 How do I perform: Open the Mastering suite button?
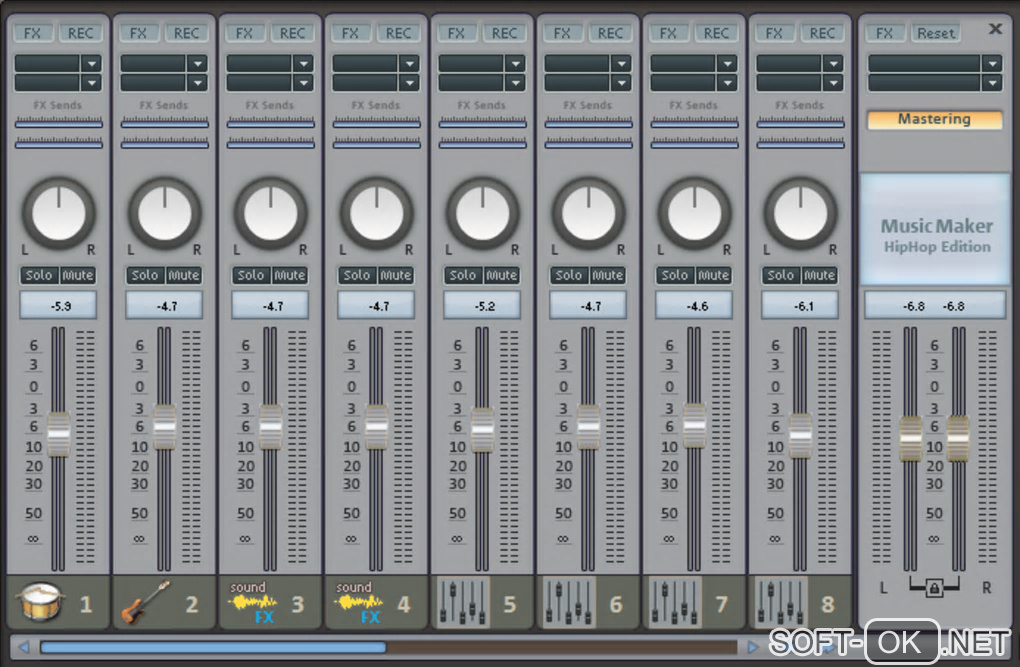(935, 120)
